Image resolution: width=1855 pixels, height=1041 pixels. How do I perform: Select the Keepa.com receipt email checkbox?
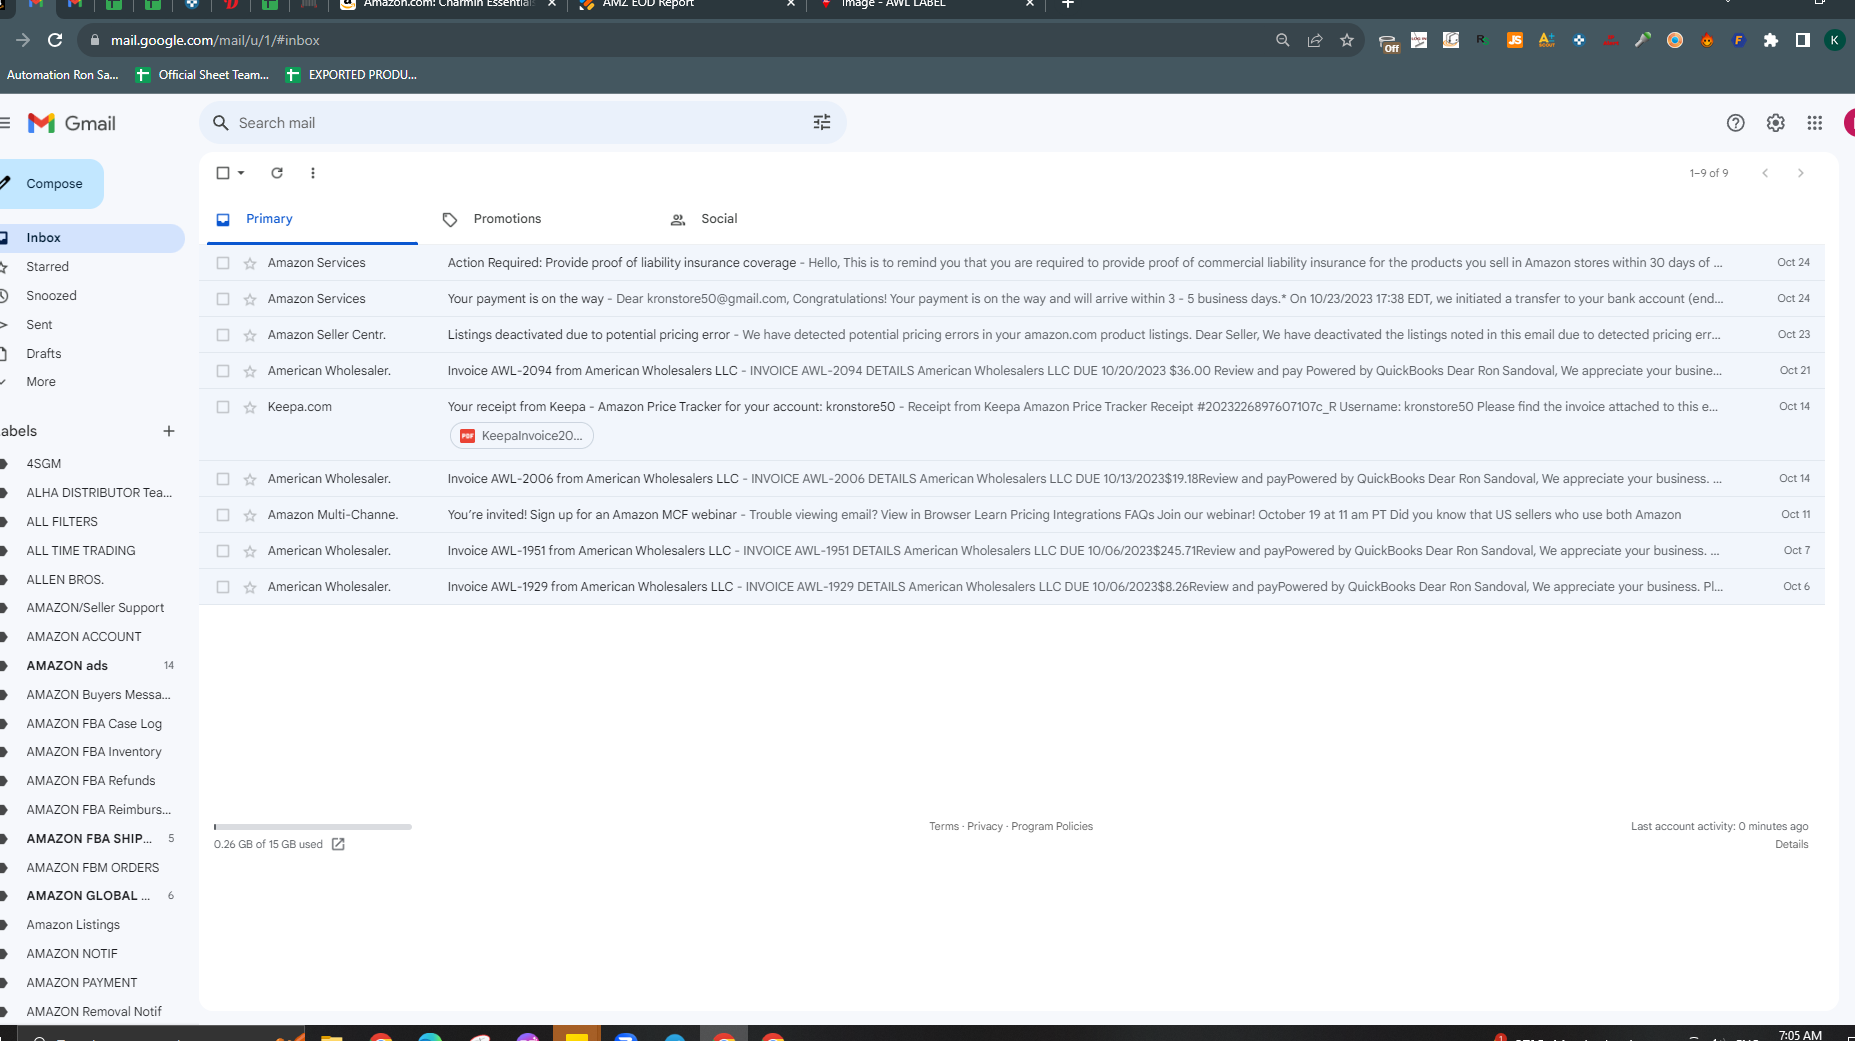(x=223, y=407)
